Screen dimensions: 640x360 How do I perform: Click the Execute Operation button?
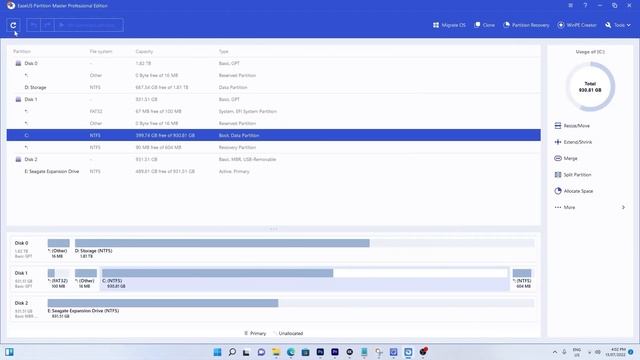tap(89, 25)
